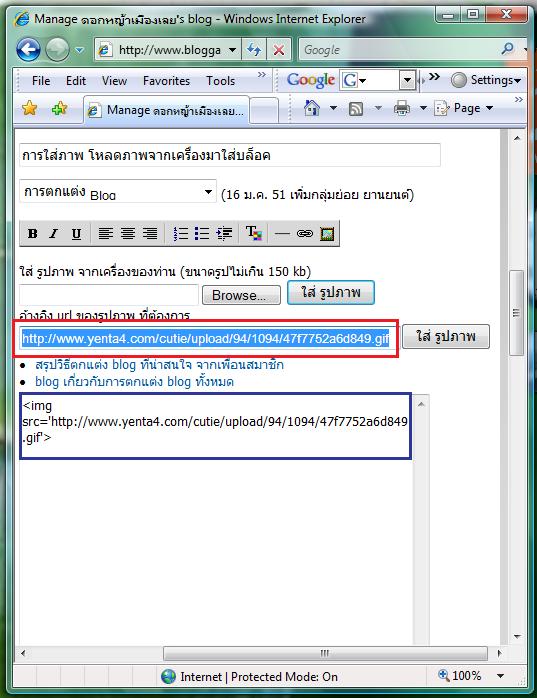
Task: Open the zoom level 100% dropdown
Action: (500, 676)
